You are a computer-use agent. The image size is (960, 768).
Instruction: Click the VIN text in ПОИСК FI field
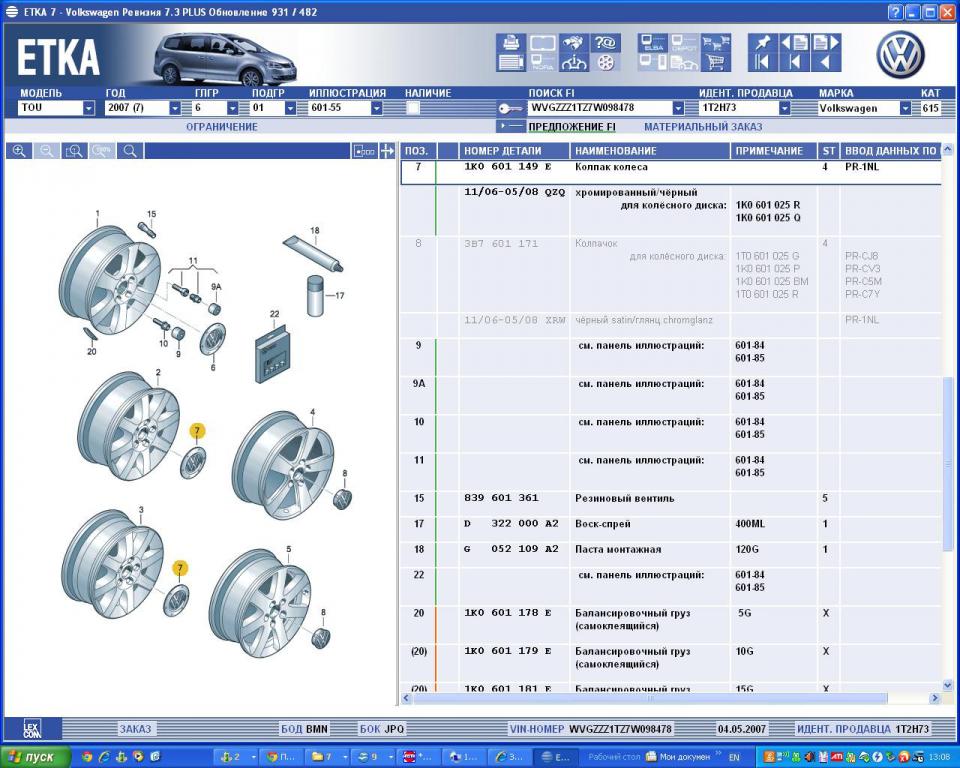[x=582, y=108]
